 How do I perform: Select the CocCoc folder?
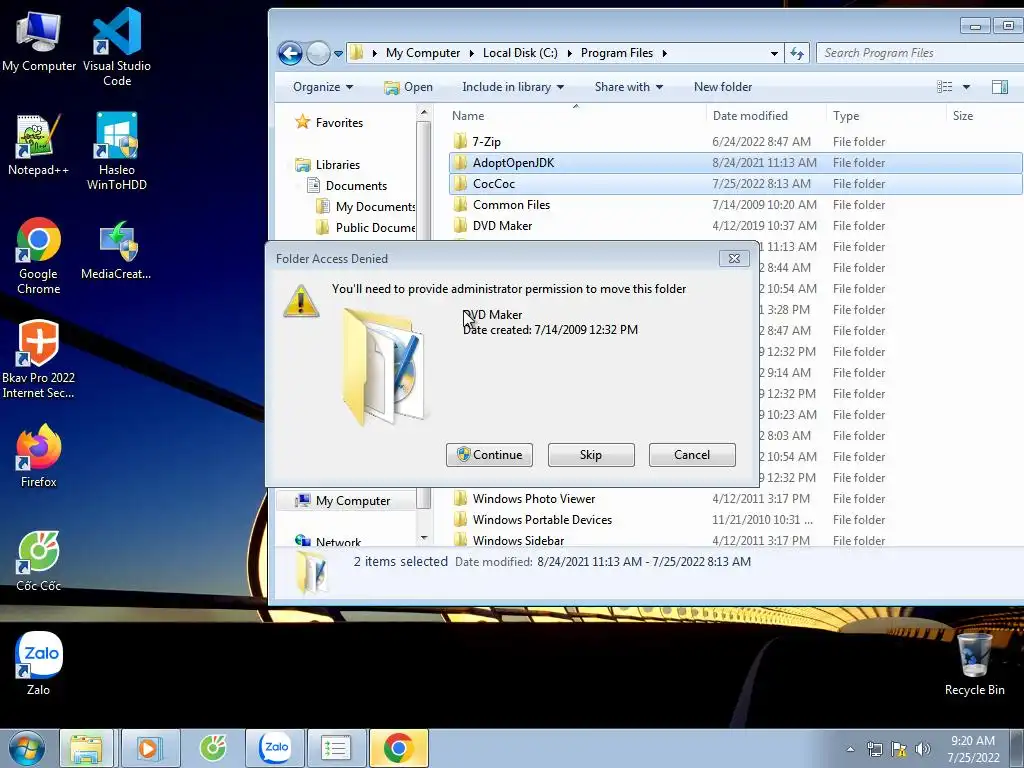[x=736, y=184]
